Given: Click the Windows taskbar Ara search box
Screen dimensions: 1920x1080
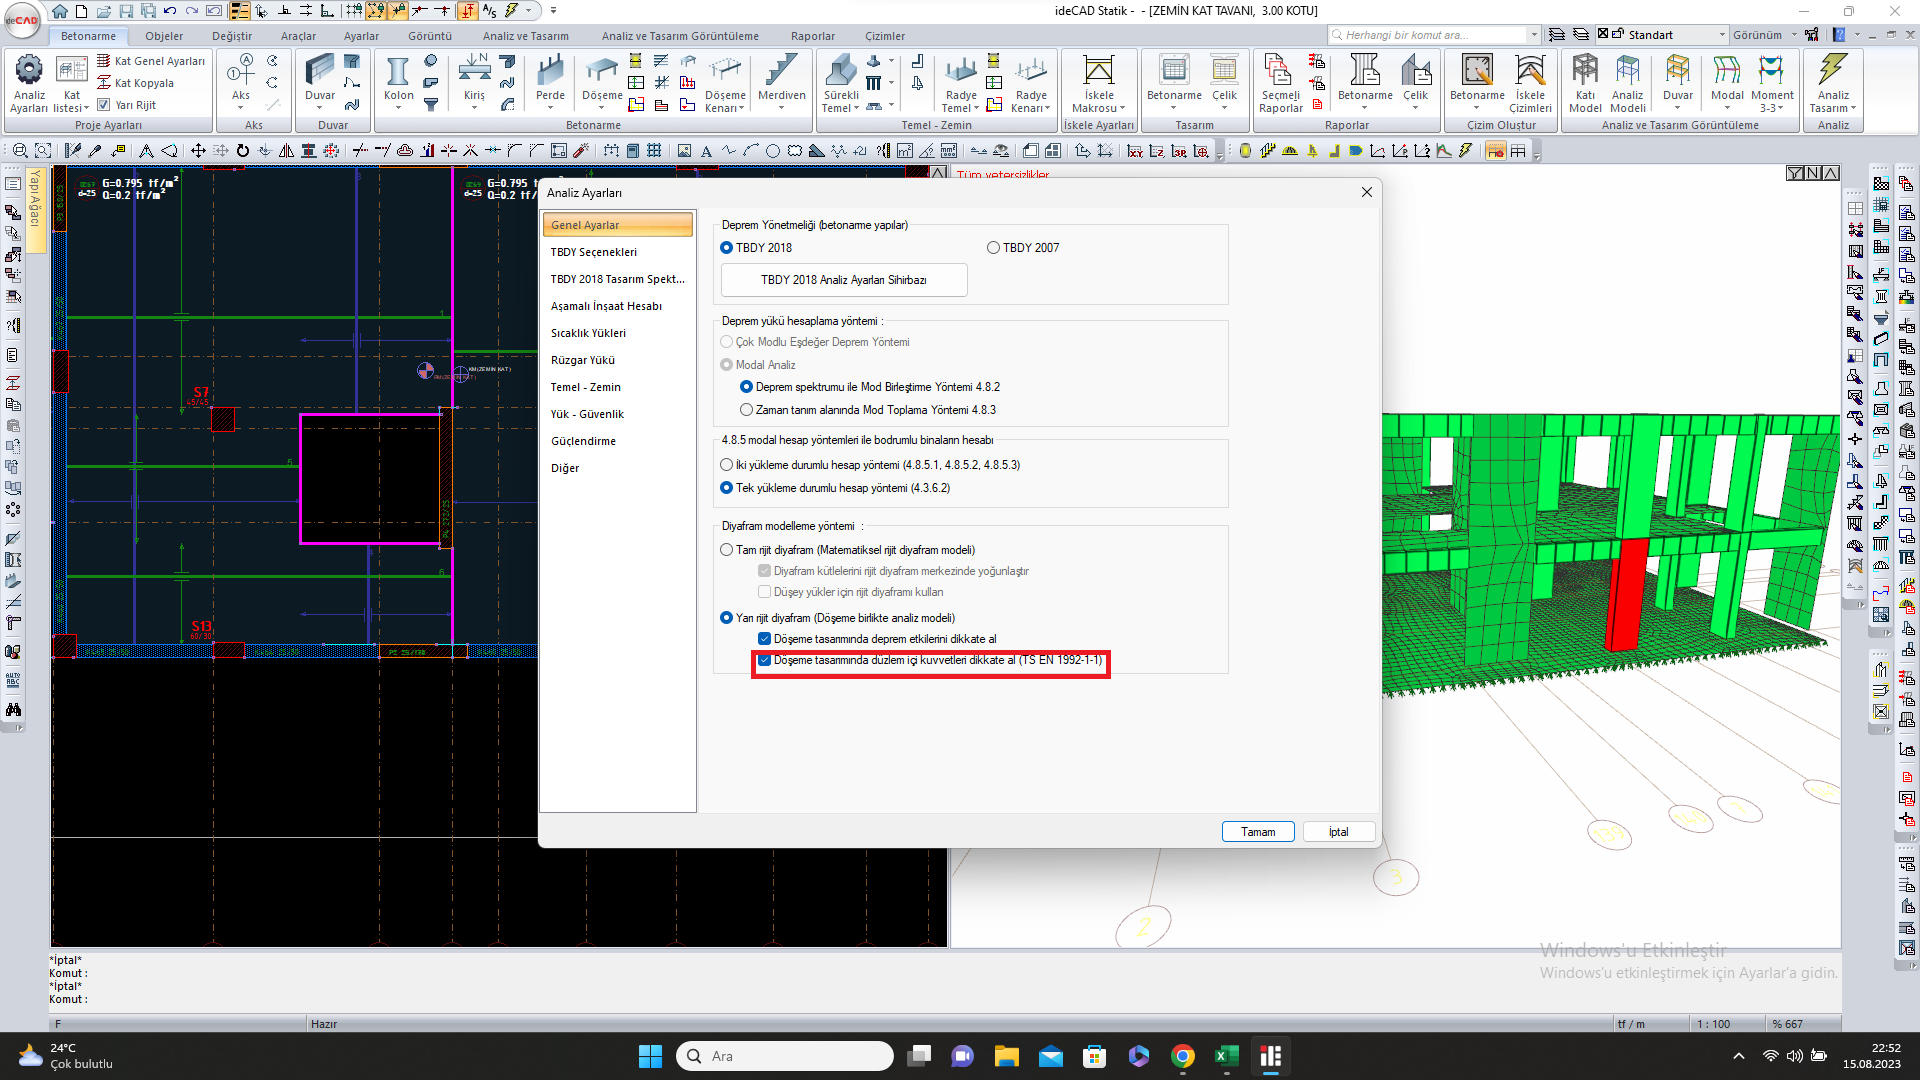Looking at the screenshot, I should point(785,1056).
